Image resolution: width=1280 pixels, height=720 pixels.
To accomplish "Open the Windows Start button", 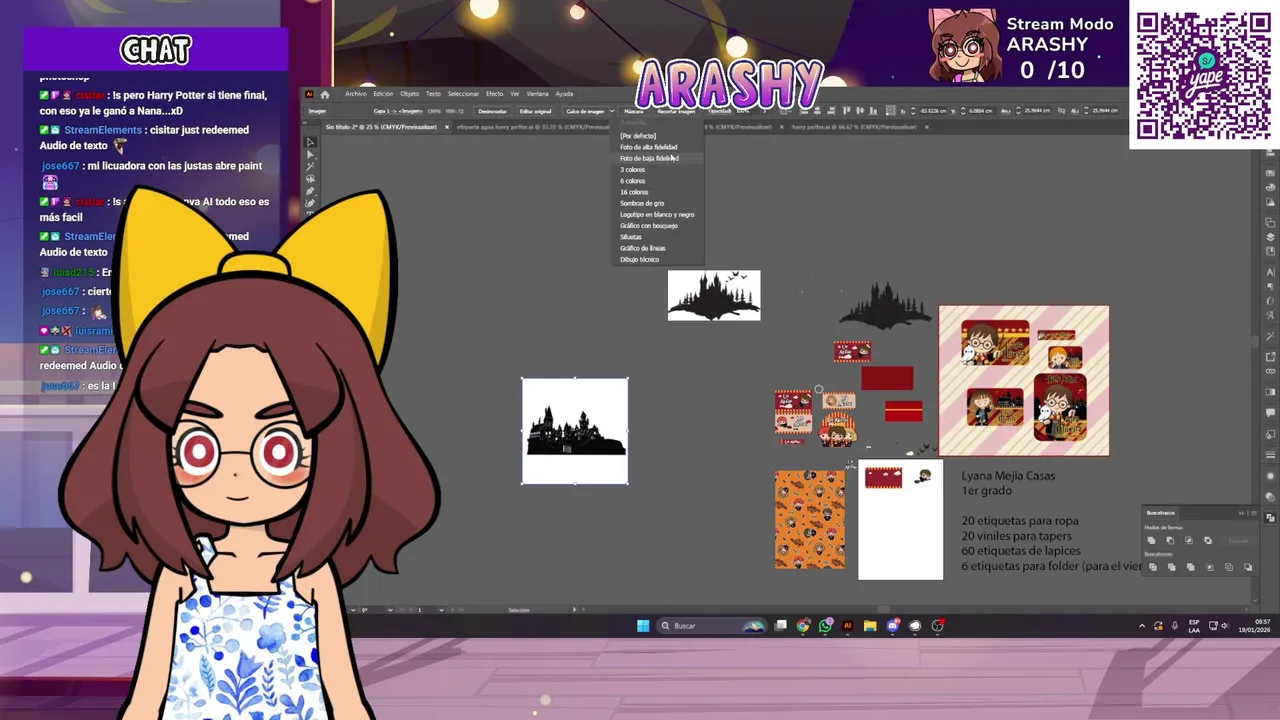I will coord(643,626).
